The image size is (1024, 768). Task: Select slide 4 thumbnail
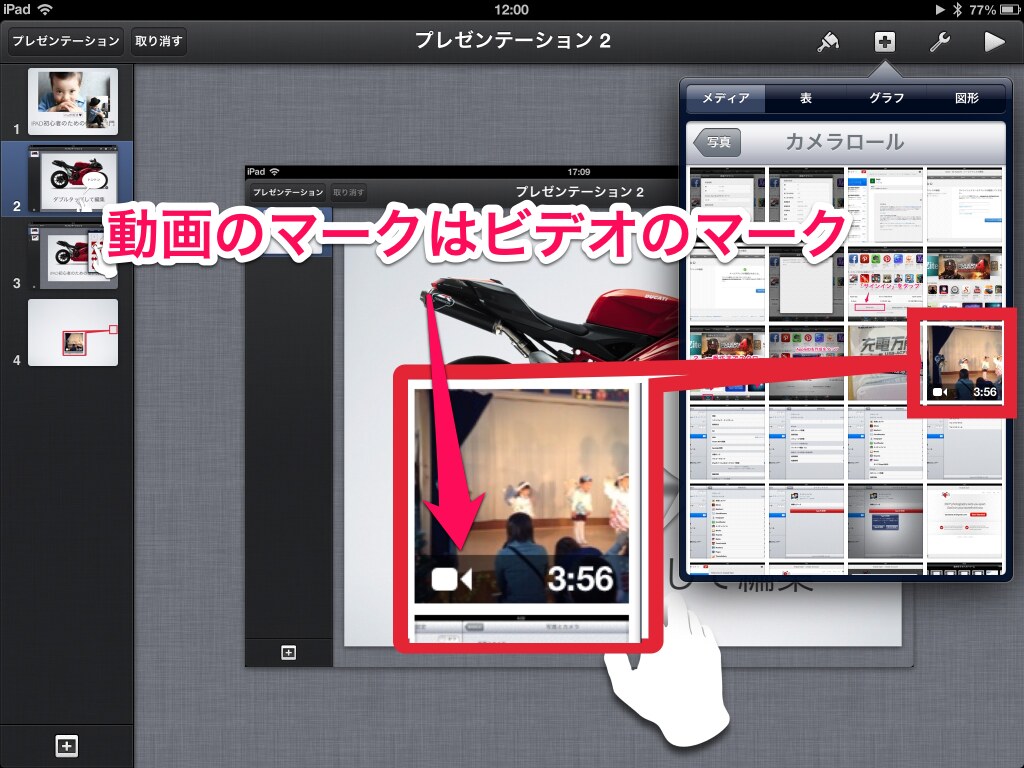pyautogui.click(x=73, y=332)
